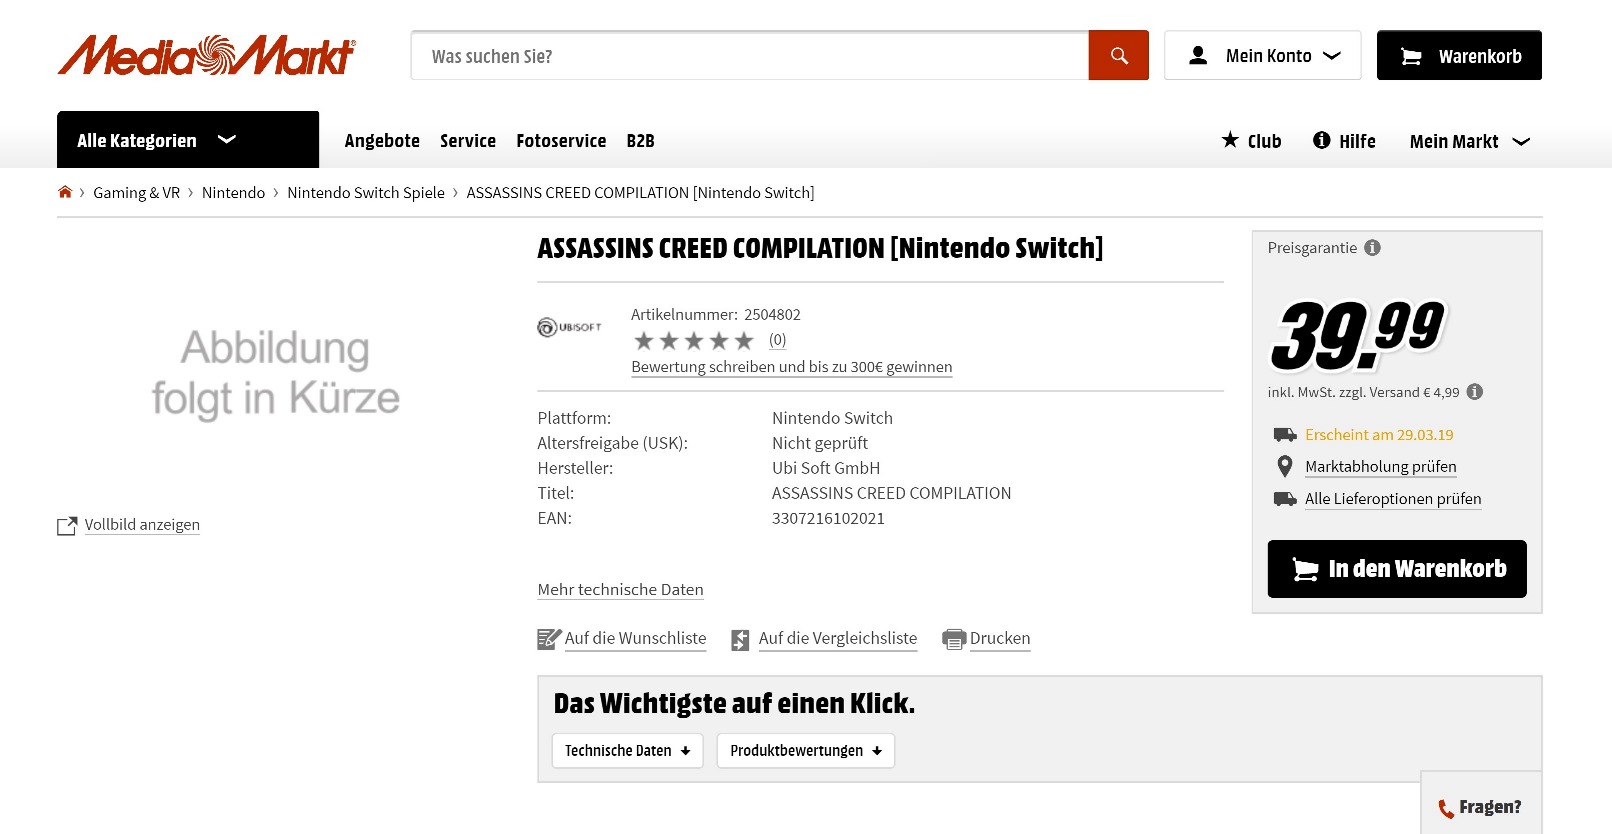Open the Mein Konto dropdown
Image resolution: width=1612 pixels, height=834 pixels.
pos(1262,56)
